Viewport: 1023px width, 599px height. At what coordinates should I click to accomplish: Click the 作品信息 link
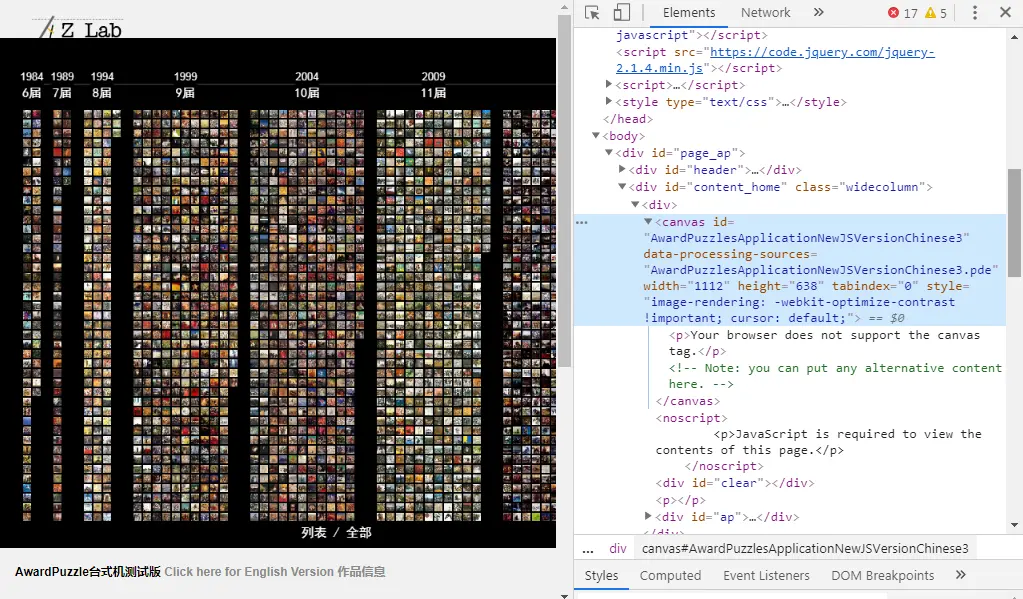click(361, 572)
